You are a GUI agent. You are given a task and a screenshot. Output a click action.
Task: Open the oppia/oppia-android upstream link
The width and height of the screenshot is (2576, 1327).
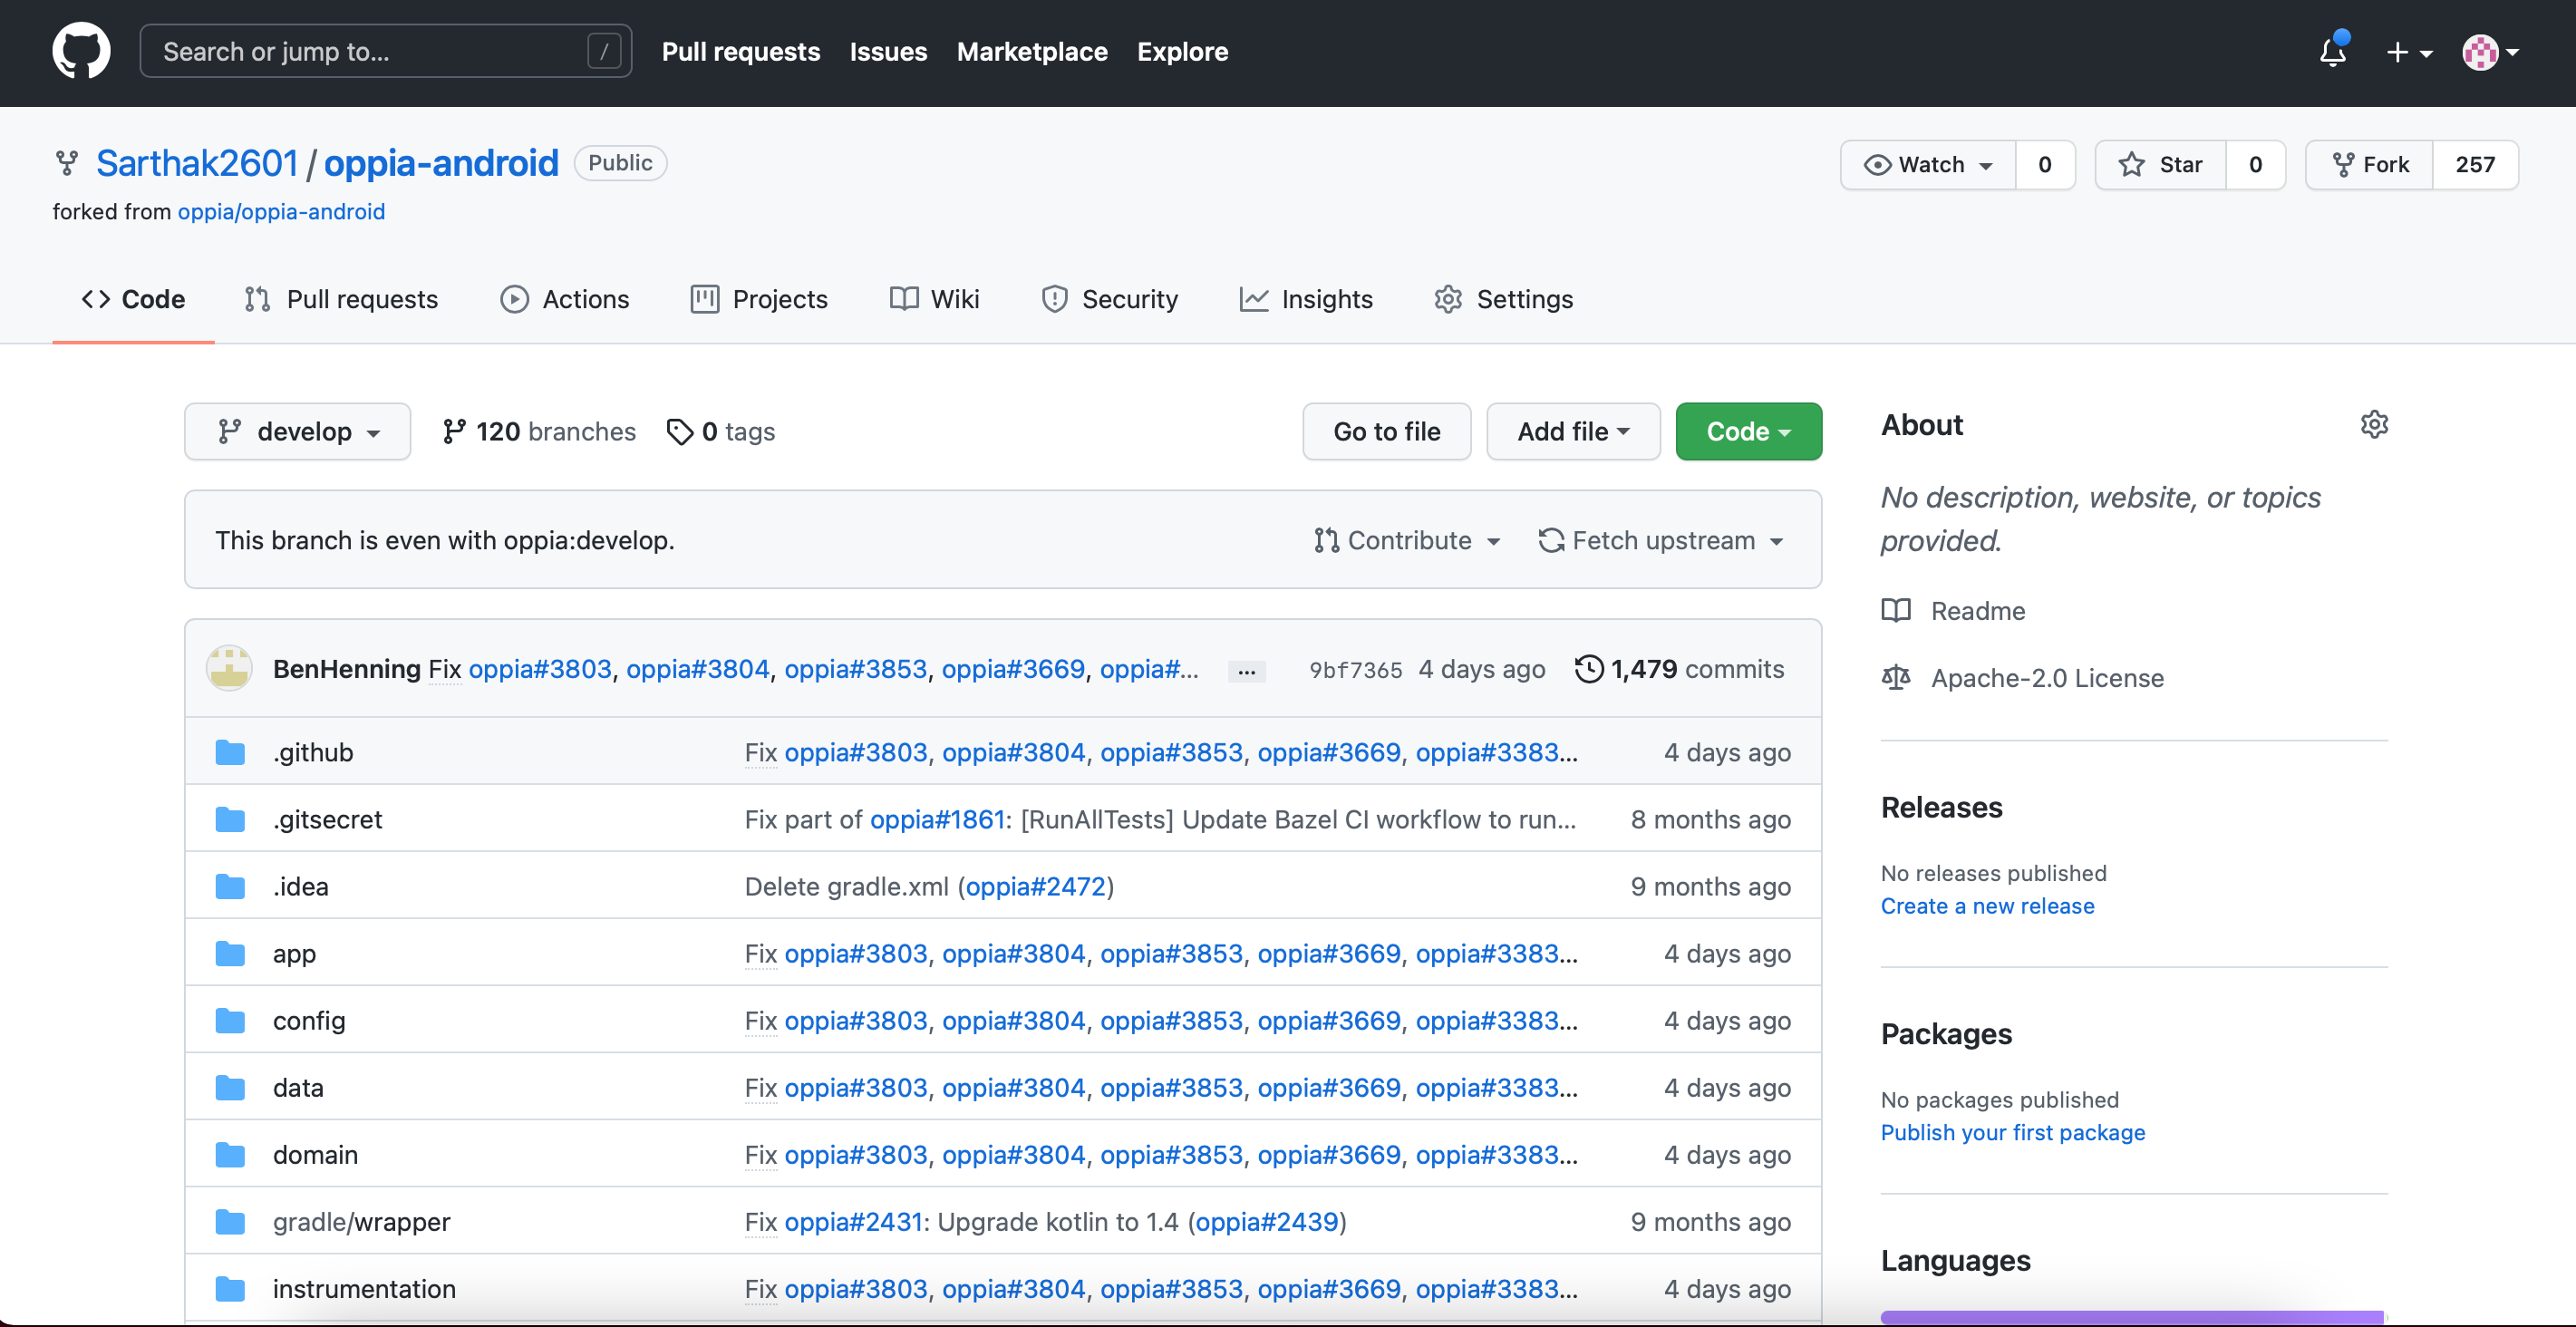pos(281,211)
